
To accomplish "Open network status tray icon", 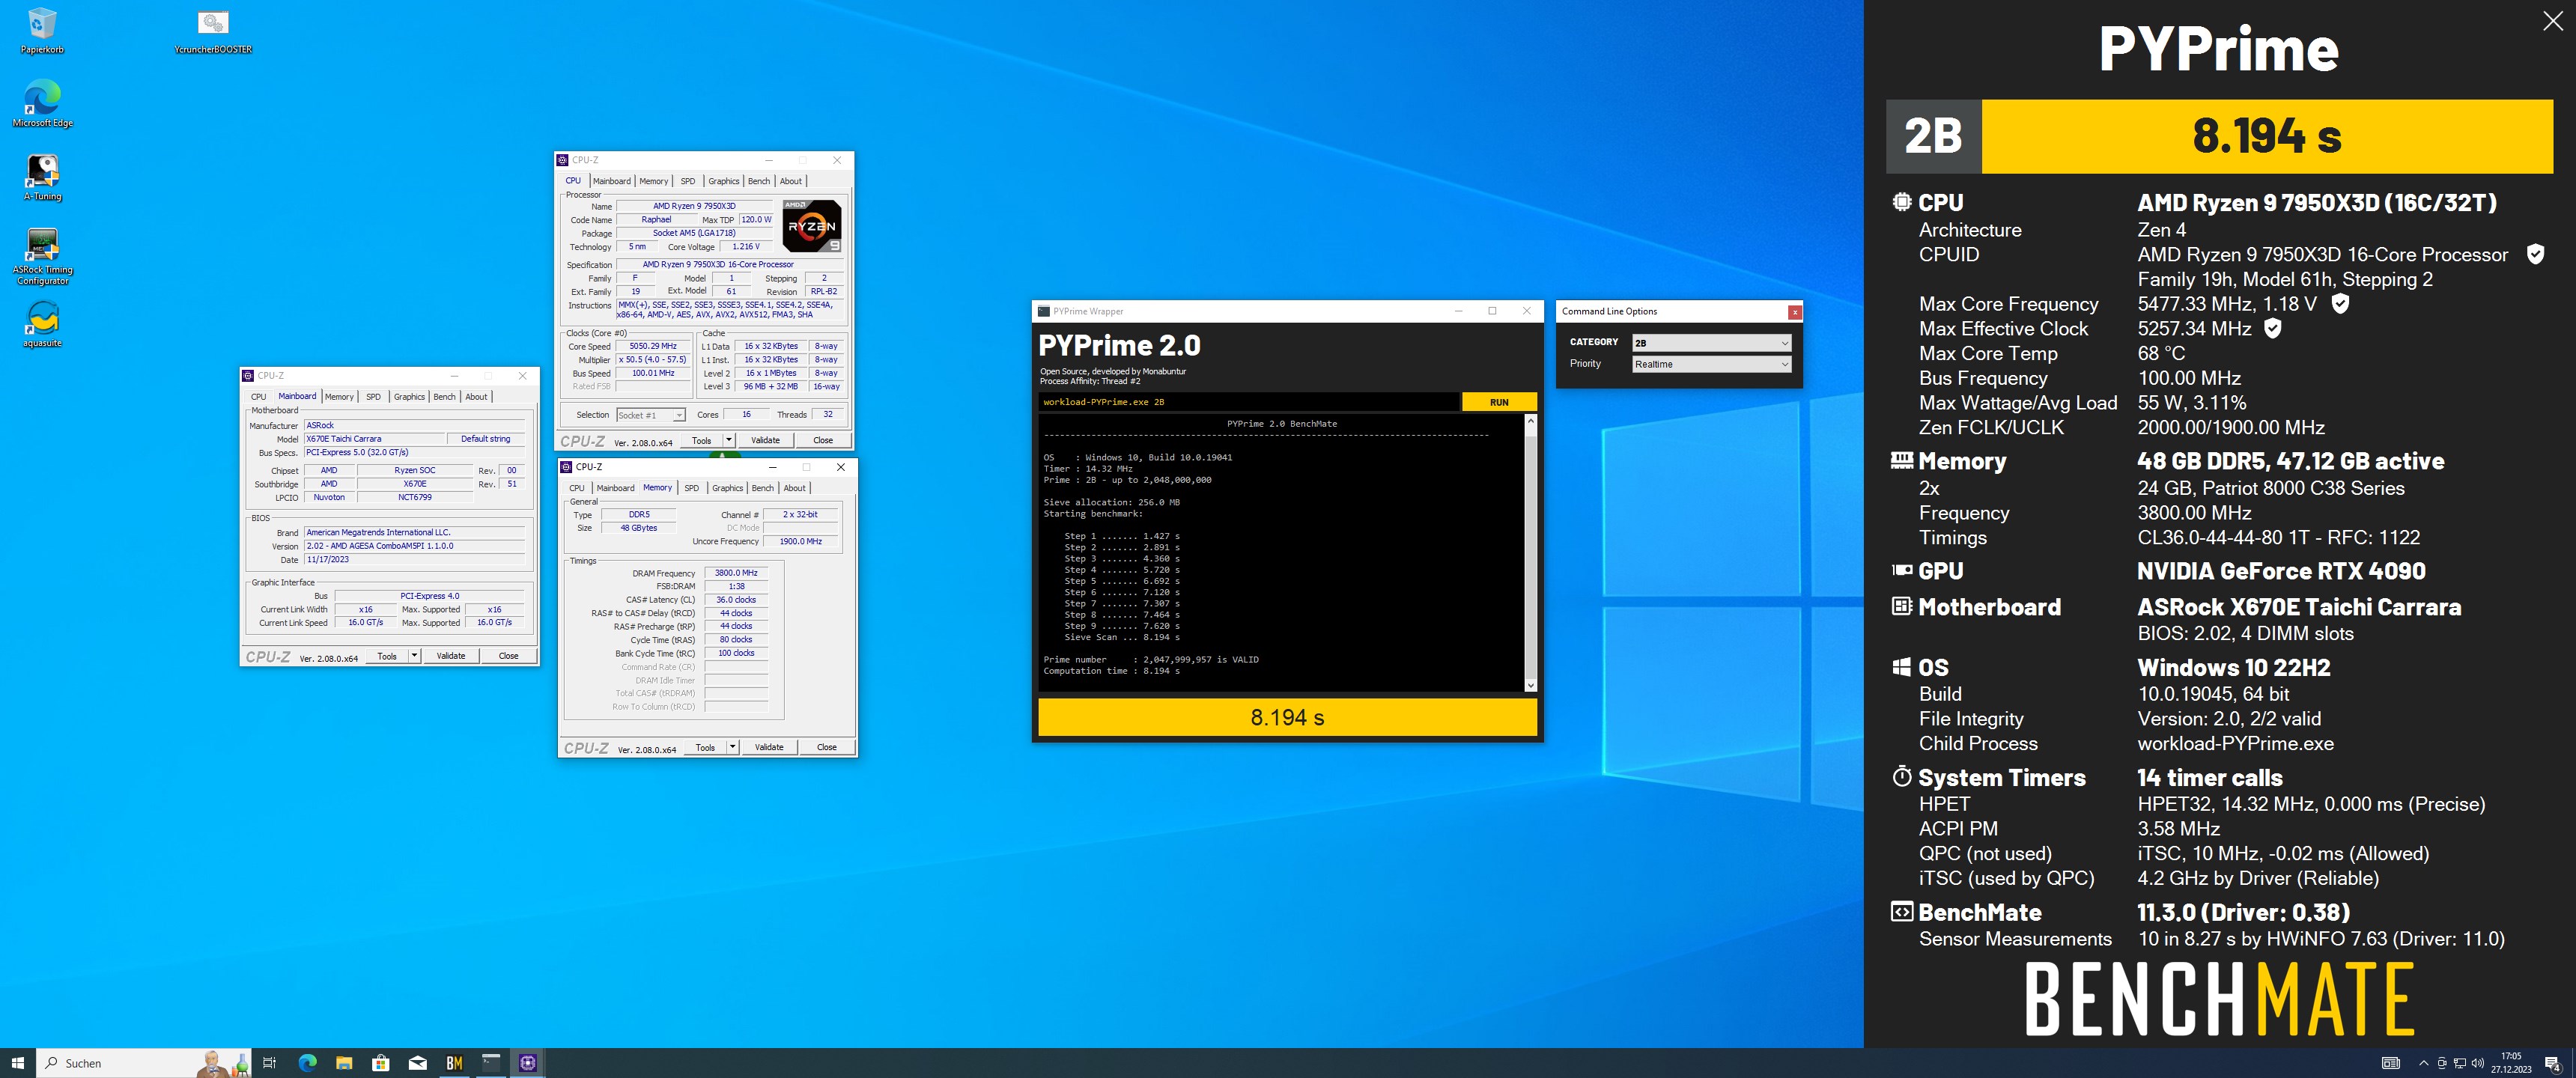I will coord(2459,1062).
